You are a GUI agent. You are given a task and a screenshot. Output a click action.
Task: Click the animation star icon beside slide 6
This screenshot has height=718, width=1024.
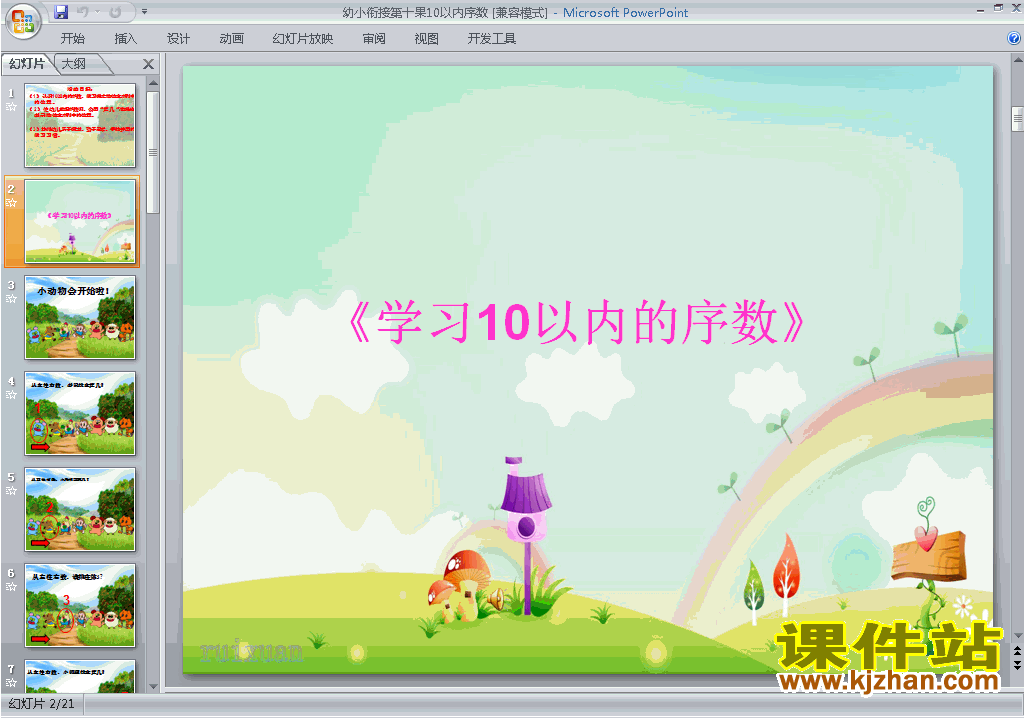pyautogui.click(x=11, y=587)
